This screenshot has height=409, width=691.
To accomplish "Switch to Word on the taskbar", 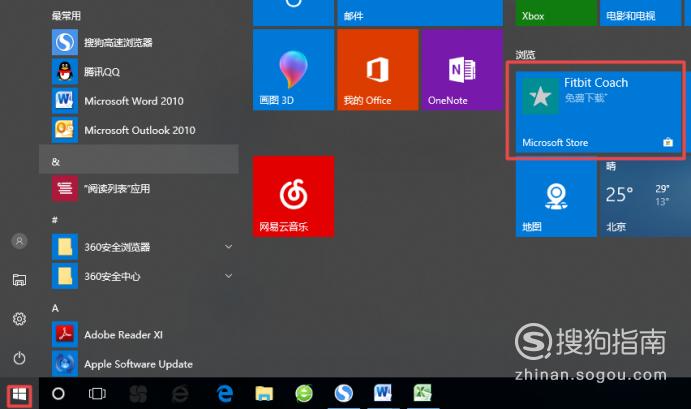I will pos(383,393).
